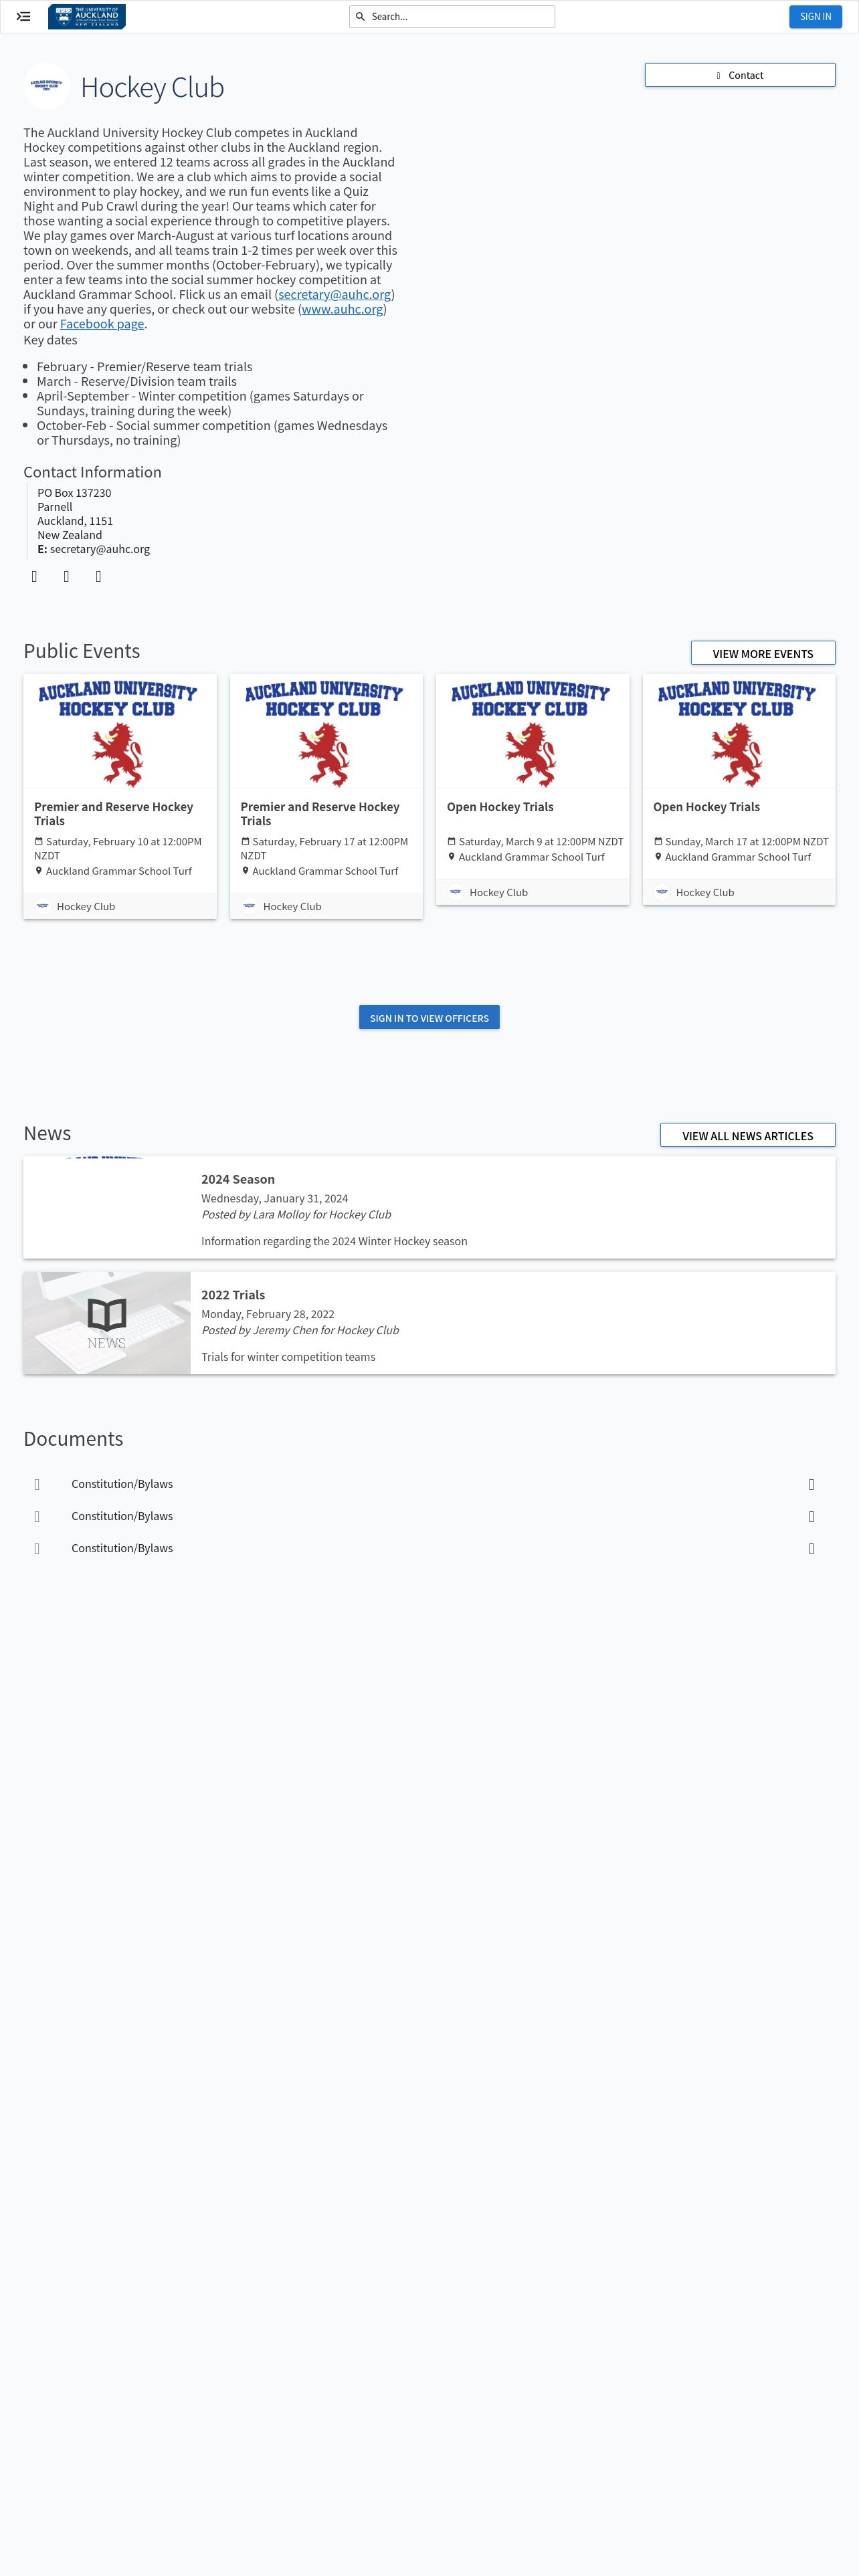The image size is (859, 2576).
Task: Click the March 17 event card's Hockey Club logo
Action: (x=662, y=892)
